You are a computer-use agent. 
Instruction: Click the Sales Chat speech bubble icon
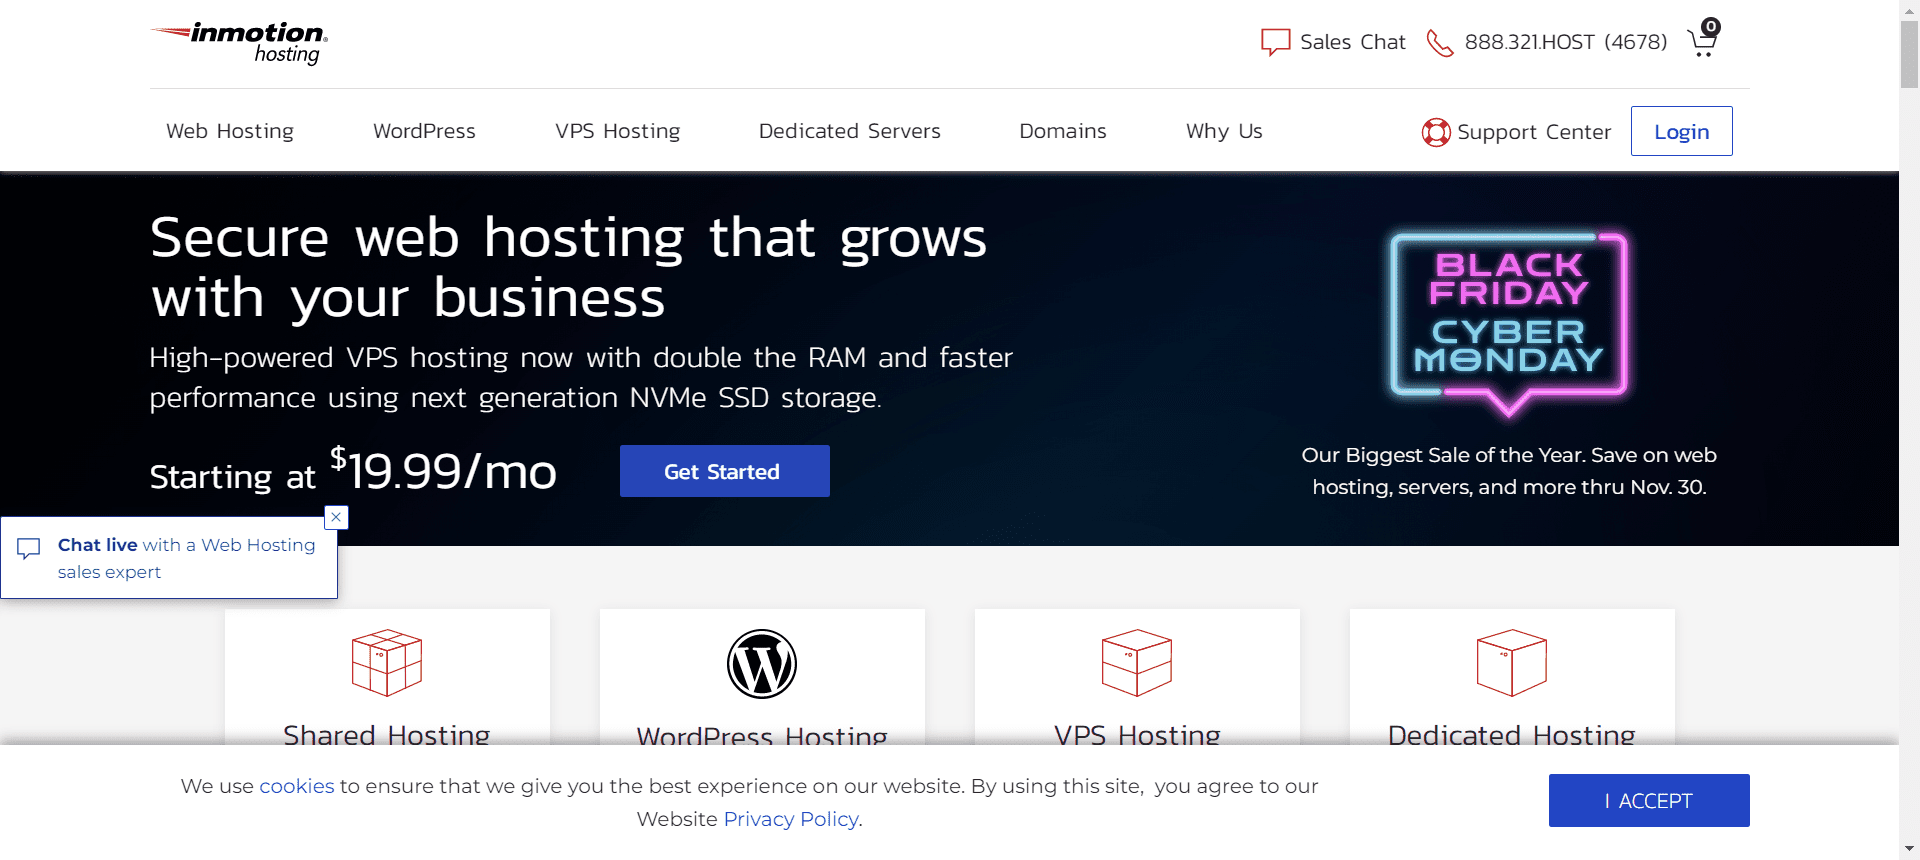1275,42
